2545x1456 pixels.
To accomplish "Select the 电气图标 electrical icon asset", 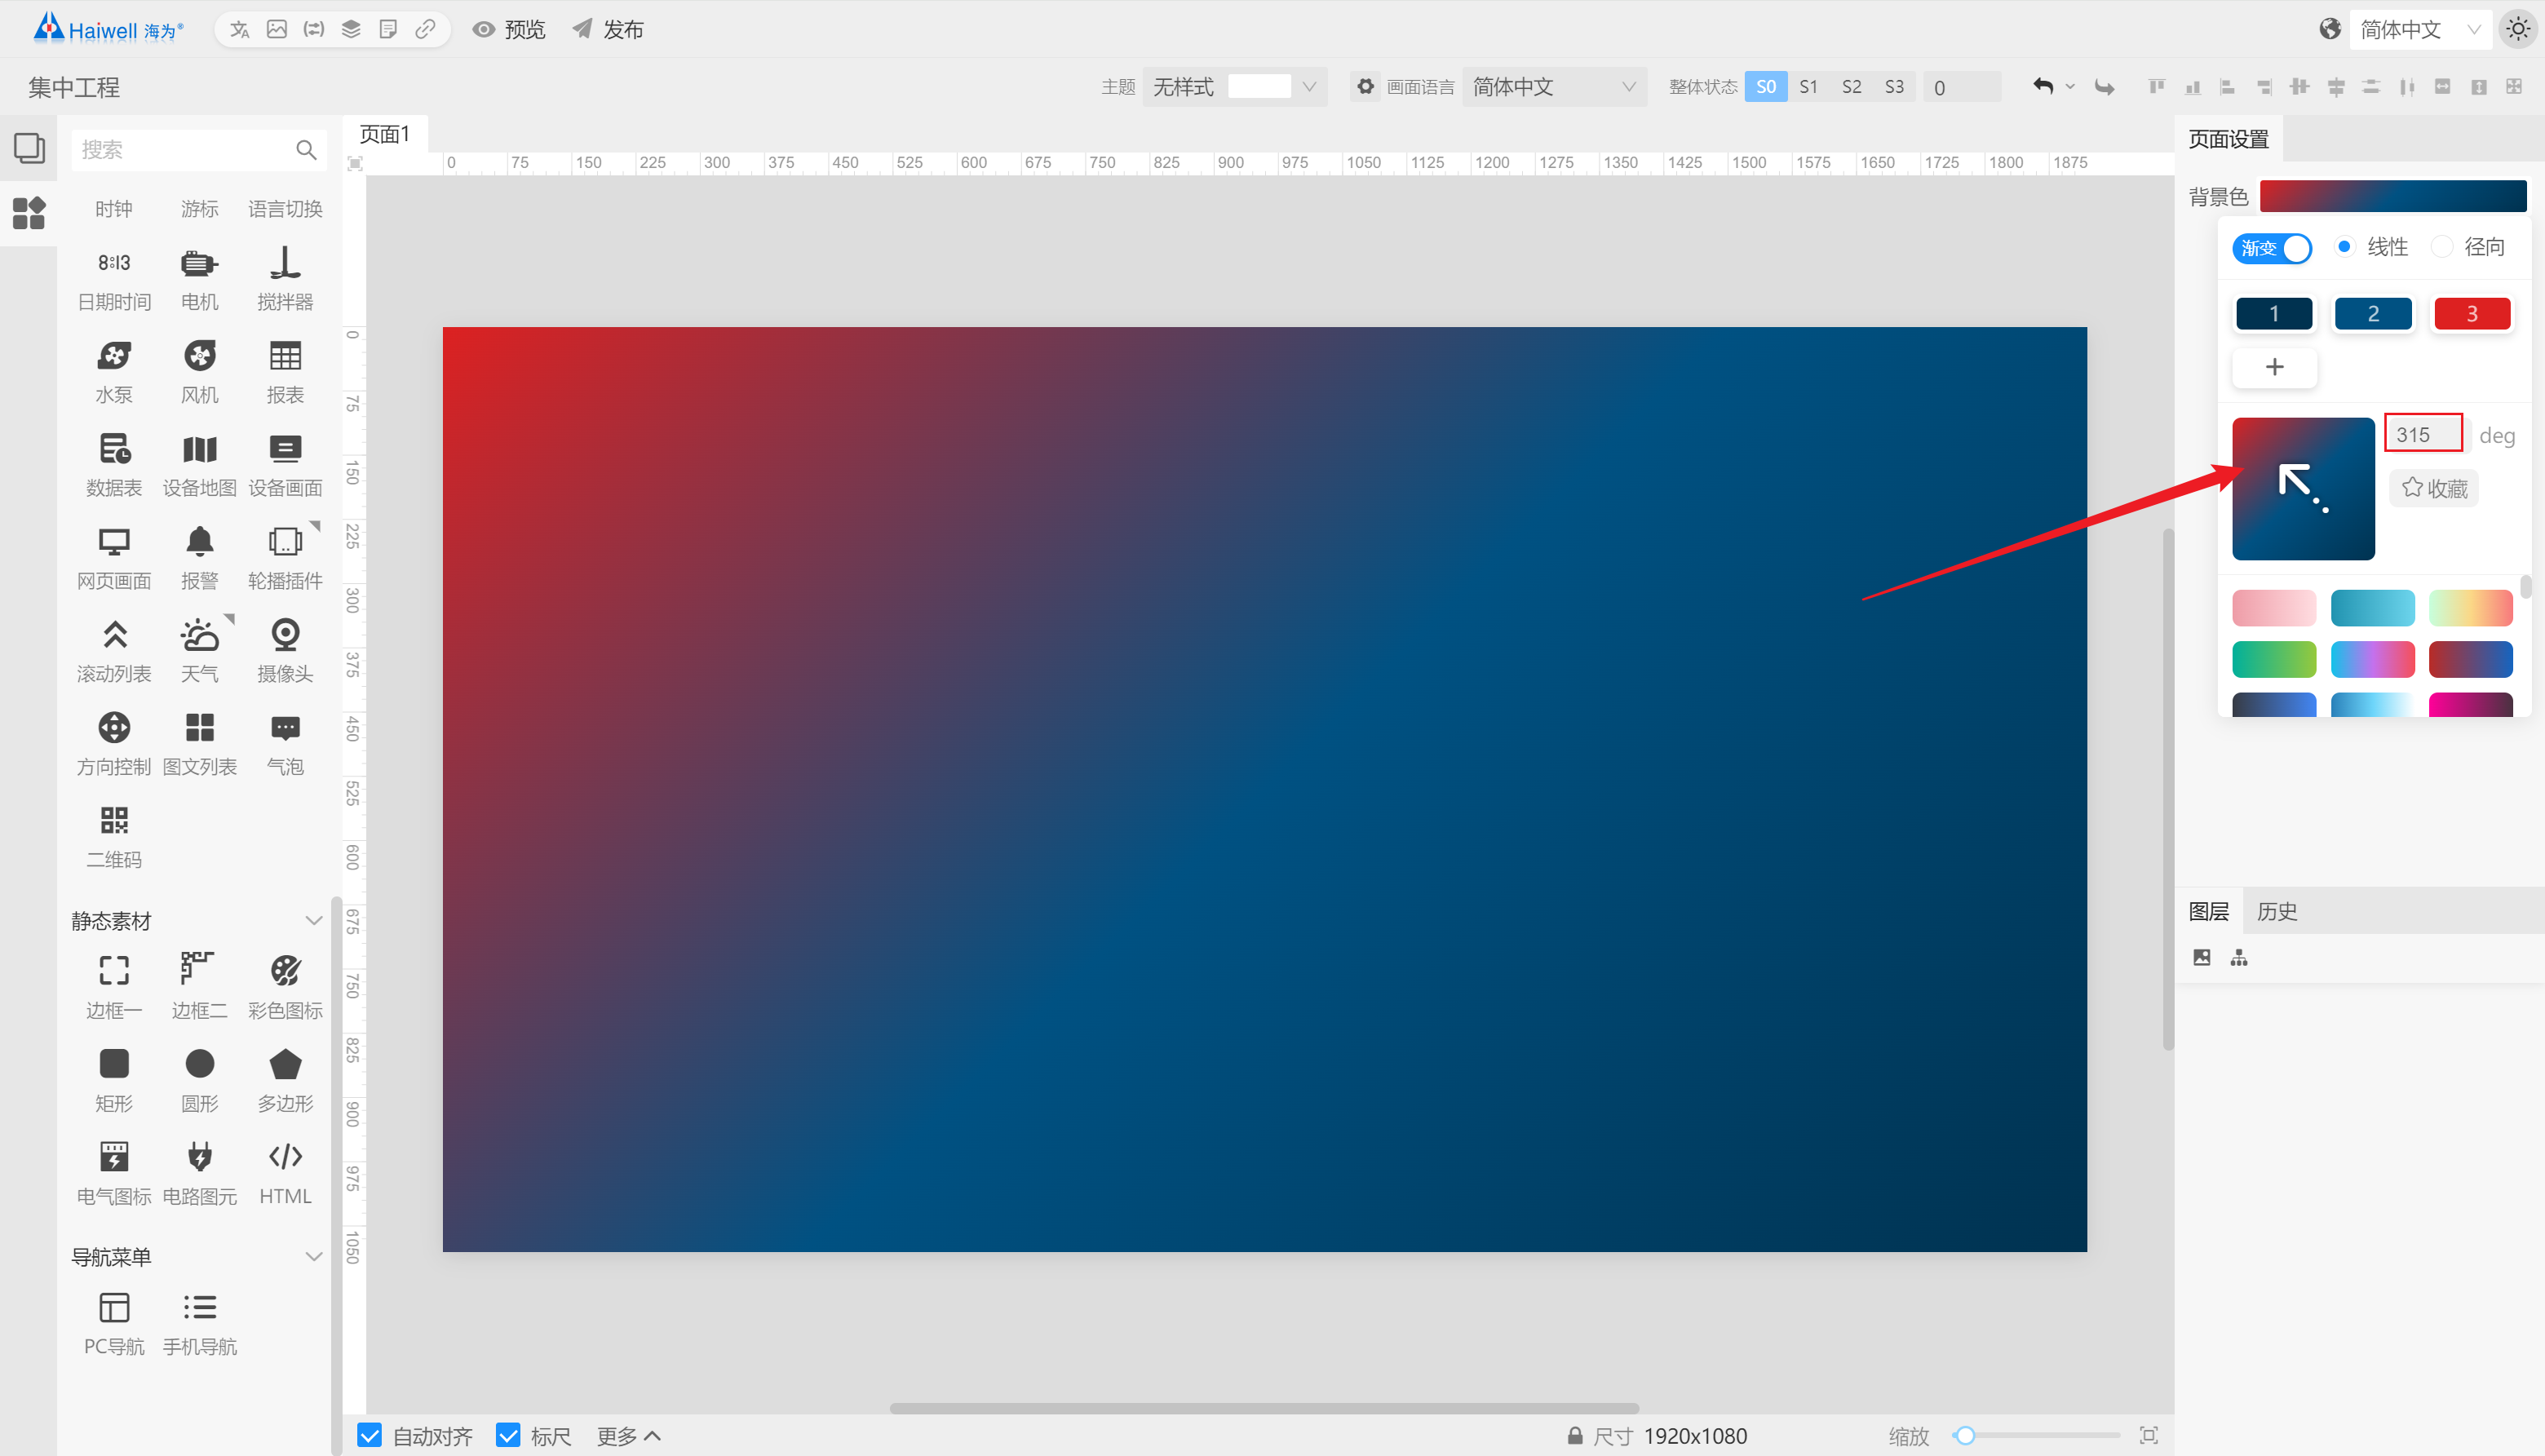I will point(114,1174).
